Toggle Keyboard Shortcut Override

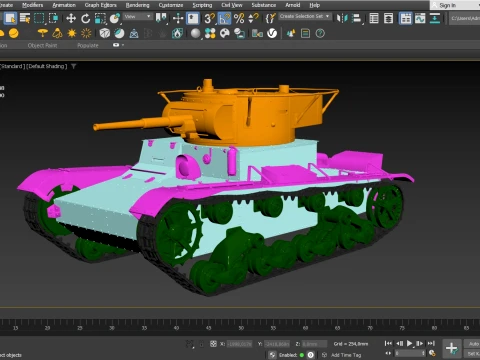[x=193, y=18]
